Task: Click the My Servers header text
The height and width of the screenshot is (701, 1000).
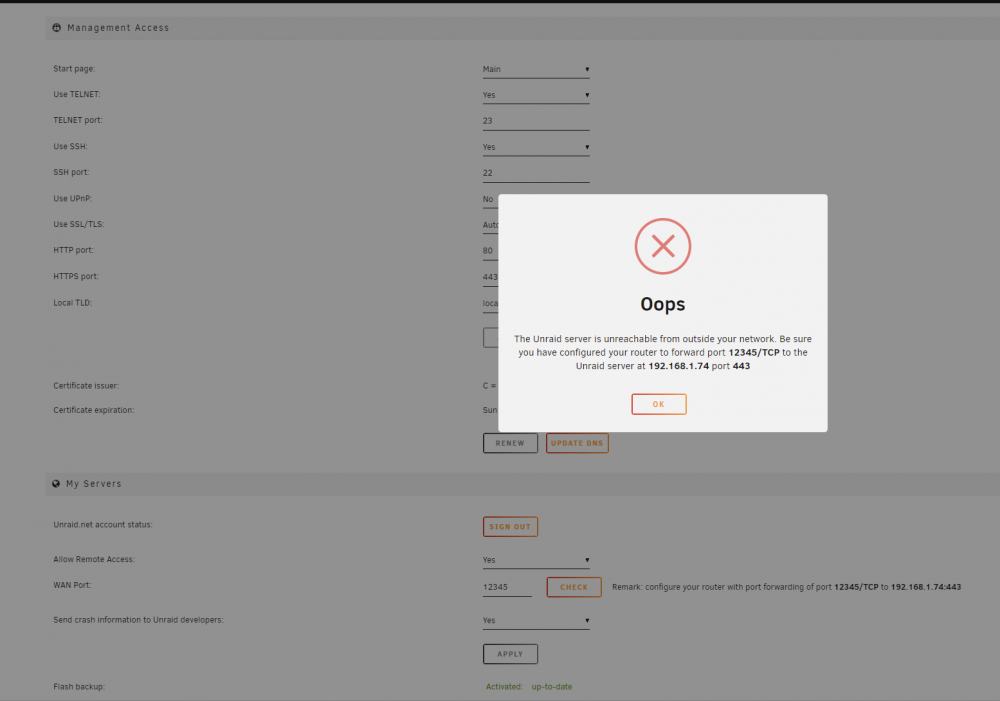Action: pyautogui.click(x=94, y=483)
